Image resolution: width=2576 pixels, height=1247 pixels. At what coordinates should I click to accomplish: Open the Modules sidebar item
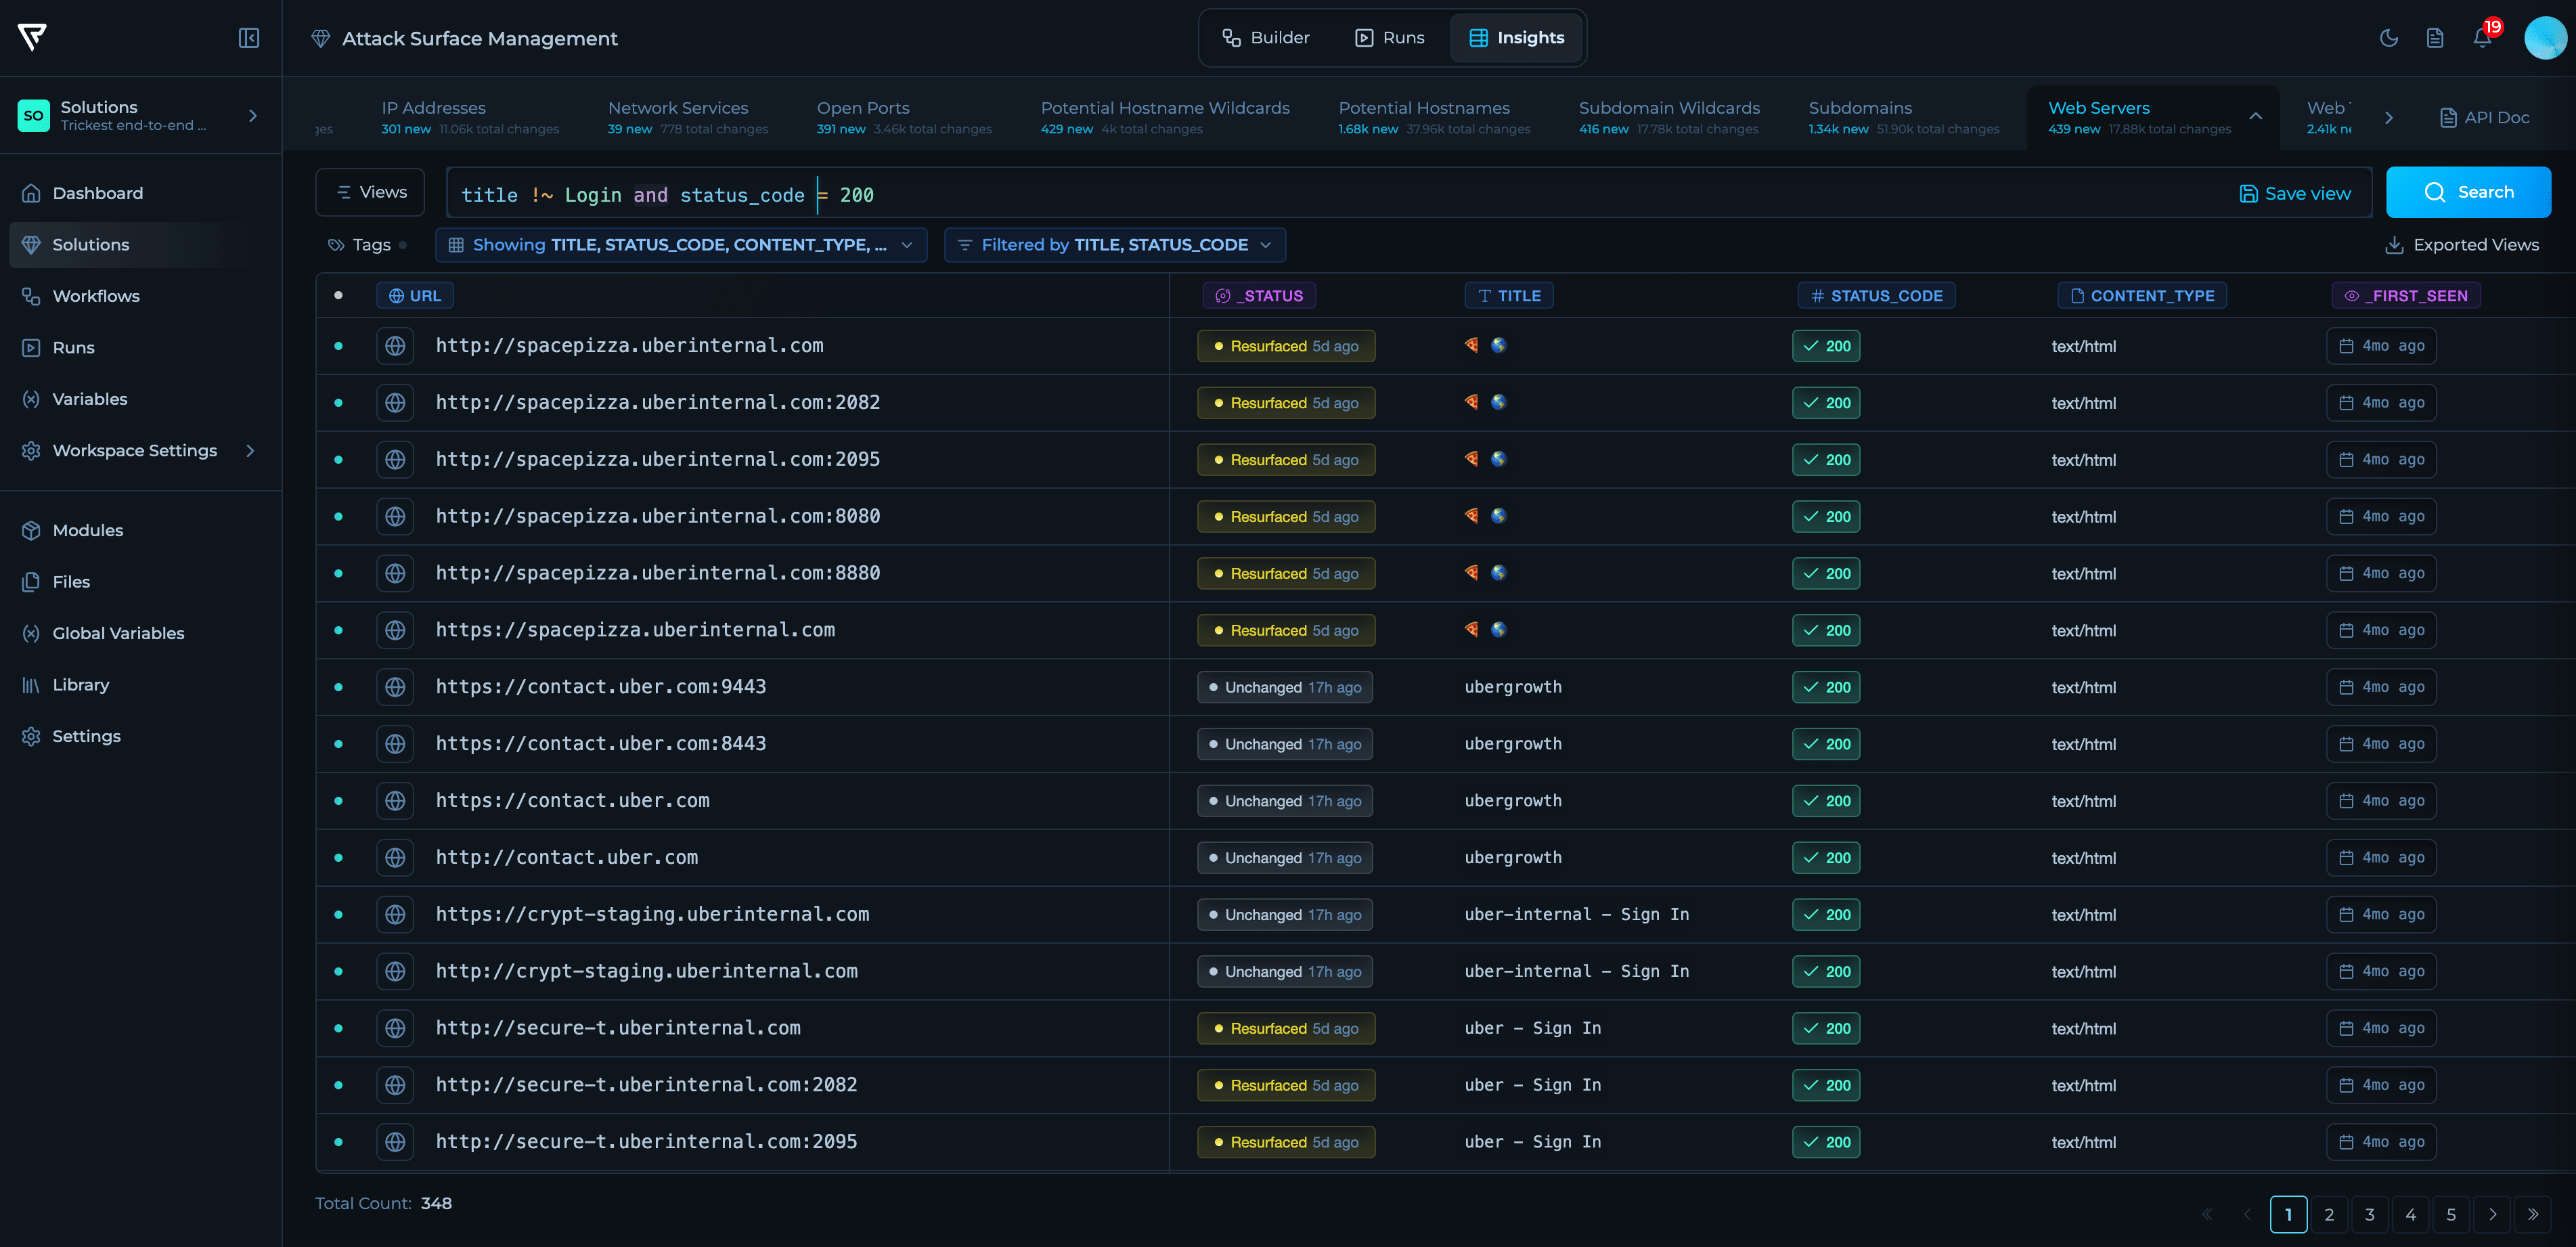pos(88,530)
